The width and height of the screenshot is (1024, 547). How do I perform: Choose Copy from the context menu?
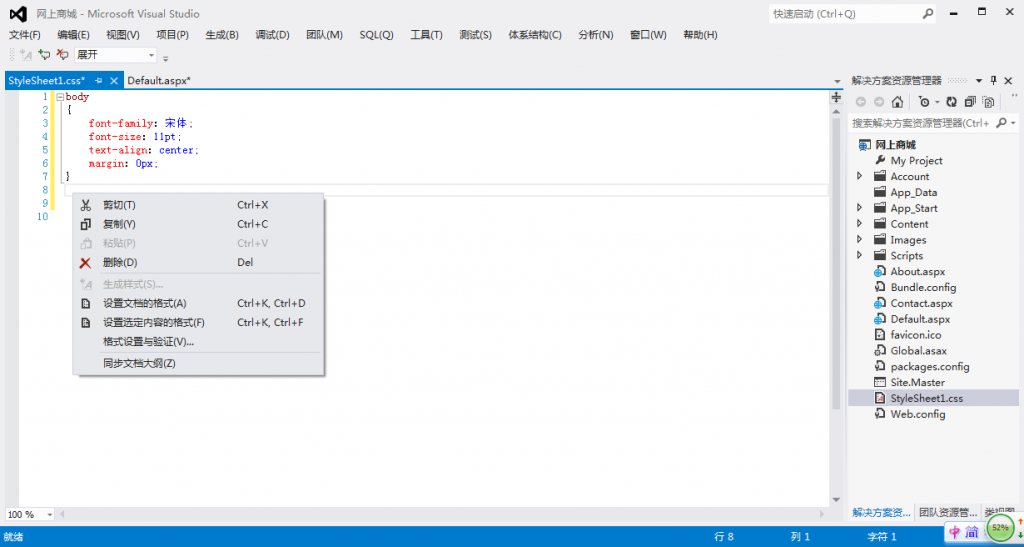point(199,224)
